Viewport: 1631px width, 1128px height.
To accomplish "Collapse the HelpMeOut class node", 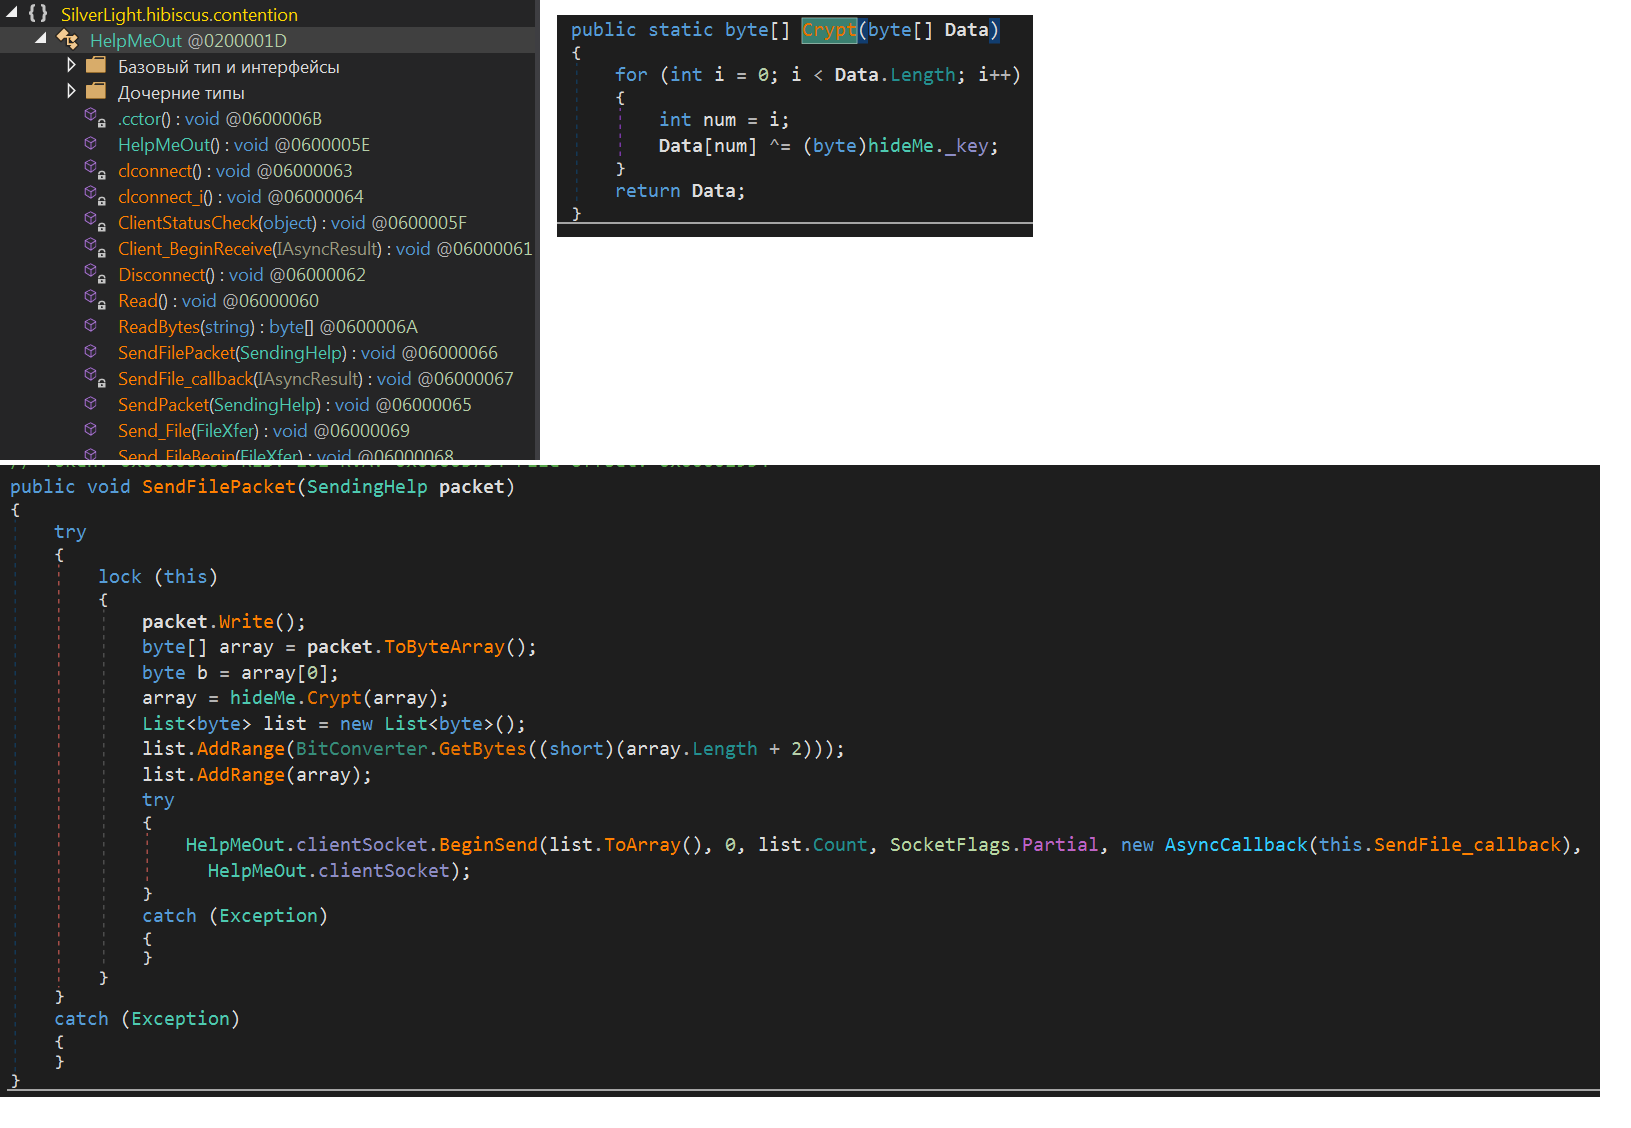I will tap(41, 39).
